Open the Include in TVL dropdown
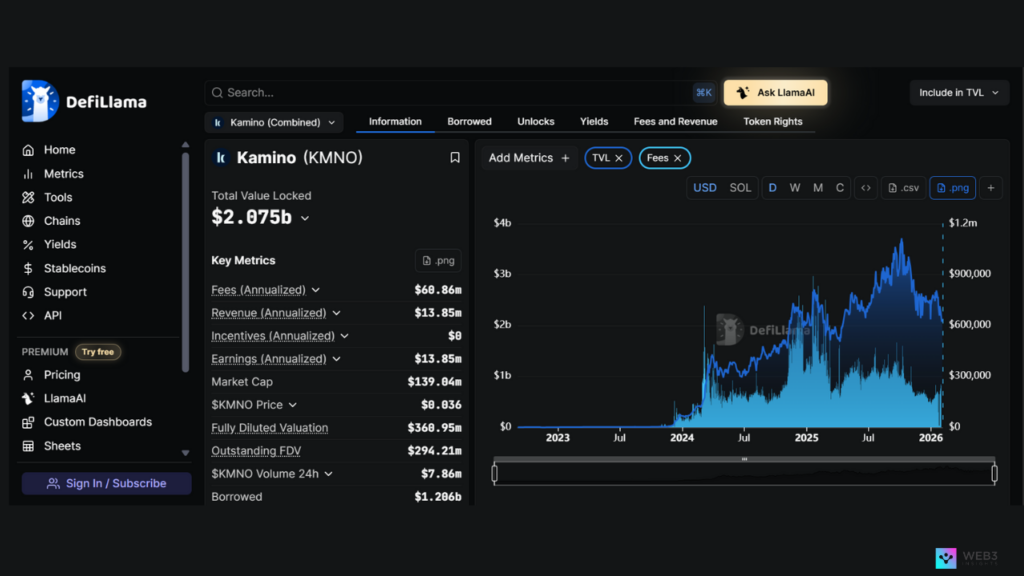The image size is (1024, 576). pos(958,93)
